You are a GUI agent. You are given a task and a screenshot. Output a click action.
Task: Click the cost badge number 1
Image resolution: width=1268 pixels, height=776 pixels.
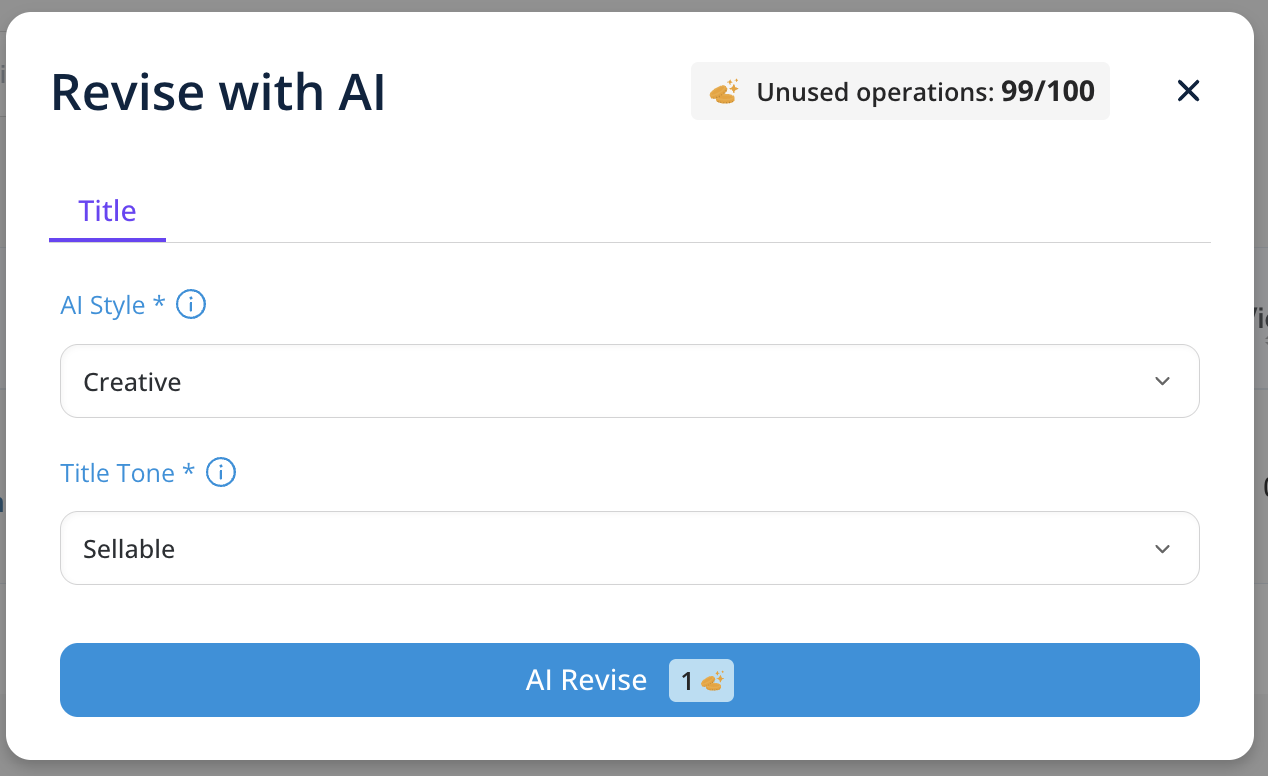[687, 681]
